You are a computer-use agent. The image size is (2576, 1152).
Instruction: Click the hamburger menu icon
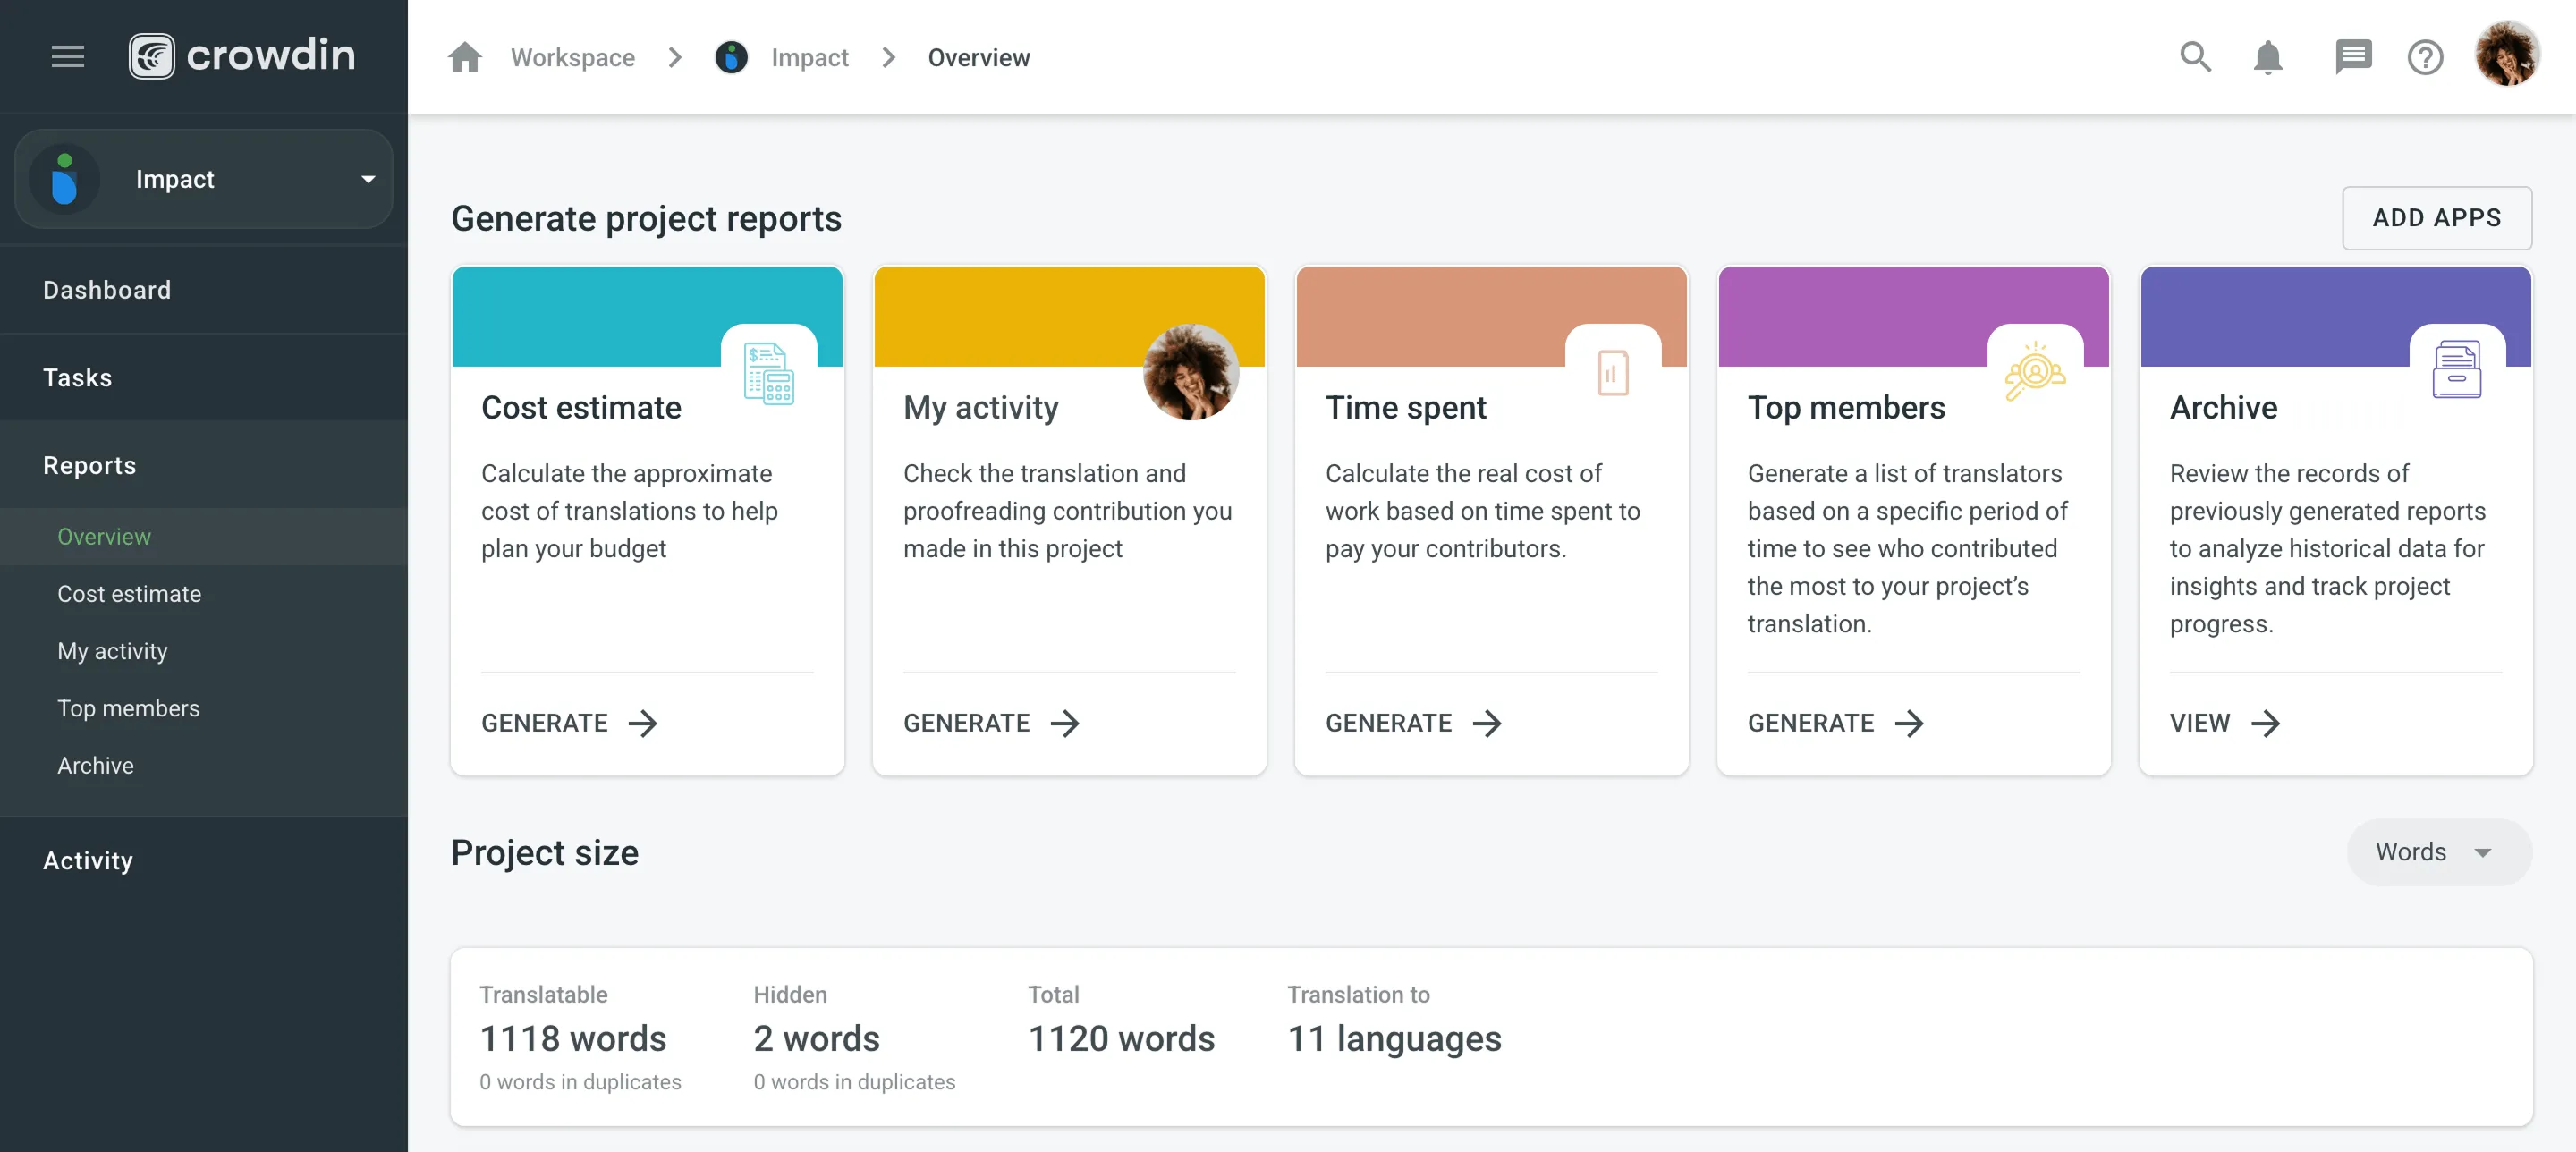(67, 56)
